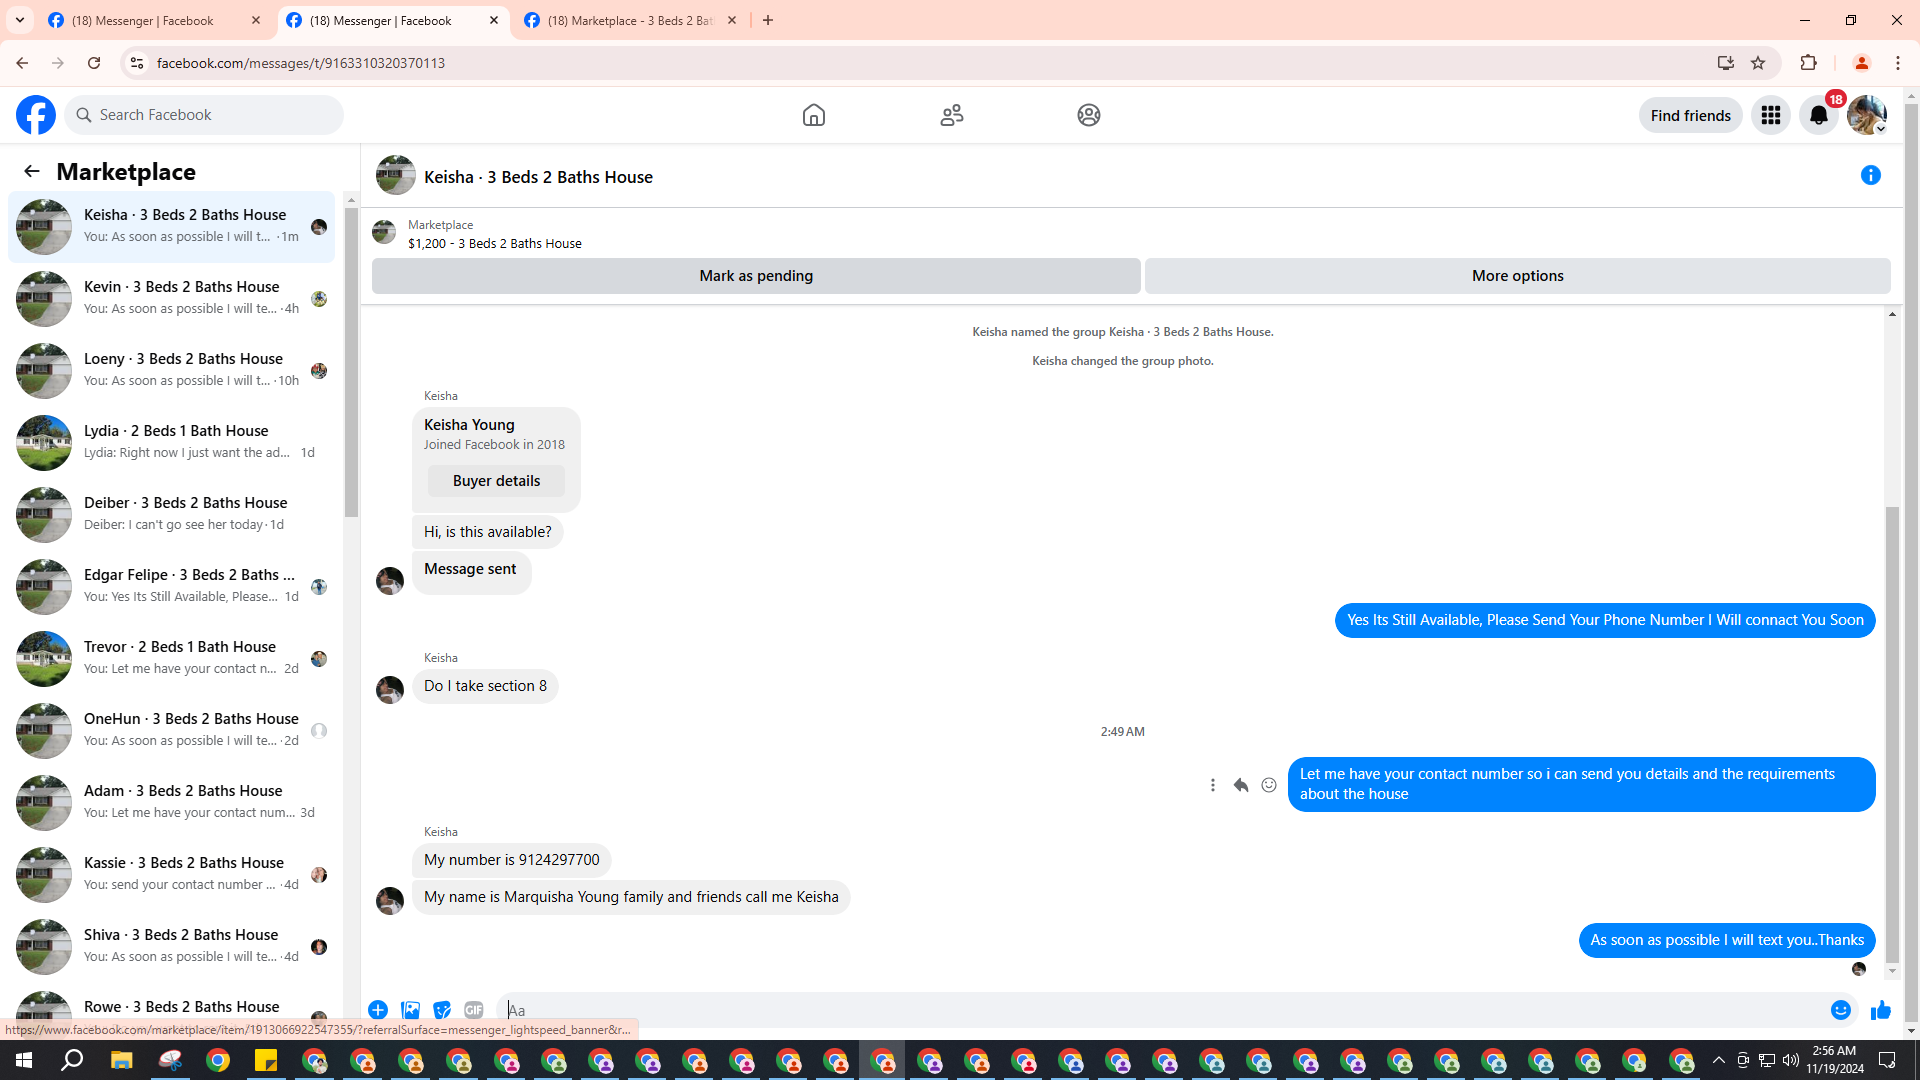The image size is (1920, 1080).
Task: Open the Facebook menu grid icon
Action: (1771, 115)
